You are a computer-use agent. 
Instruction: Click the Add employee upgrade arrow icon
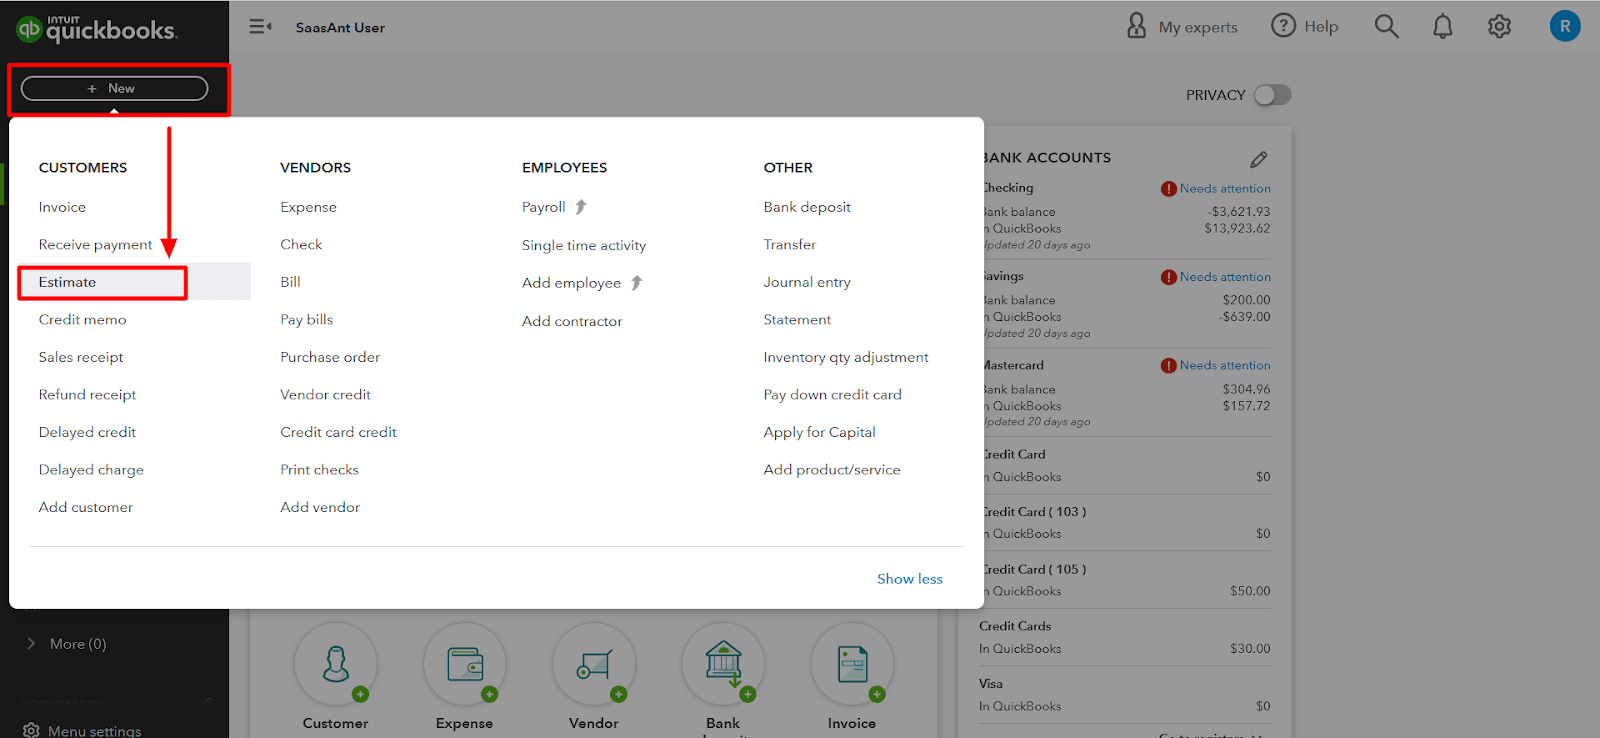[x=637, y=283]
